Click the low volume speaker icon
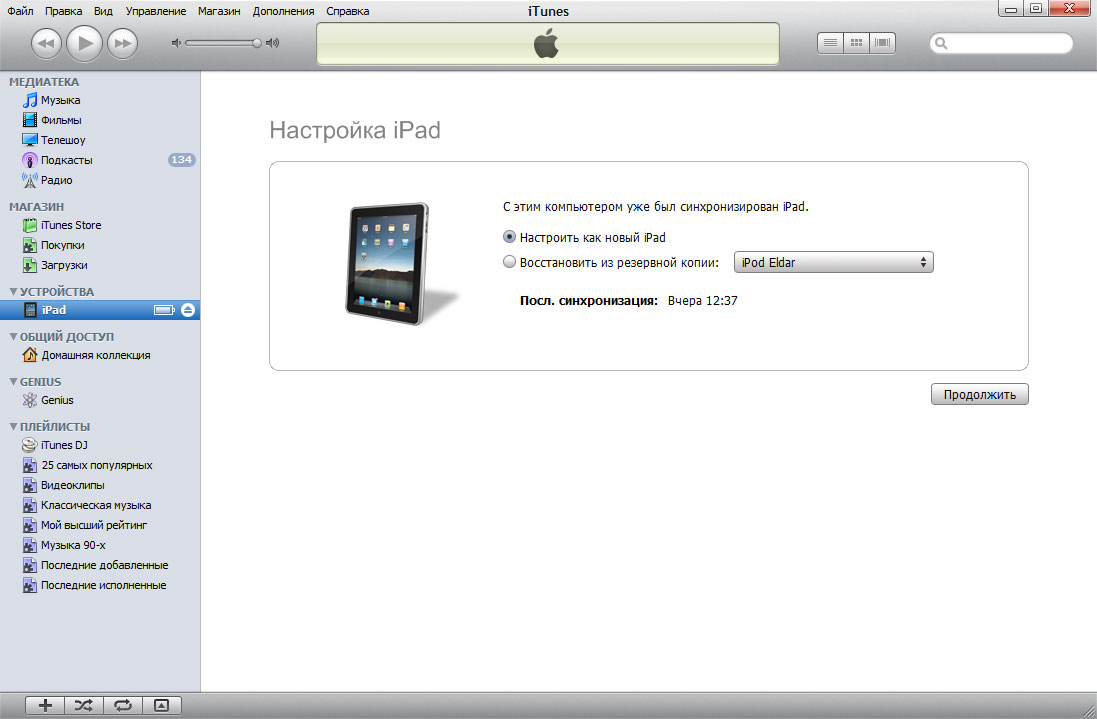 point(176,43)
